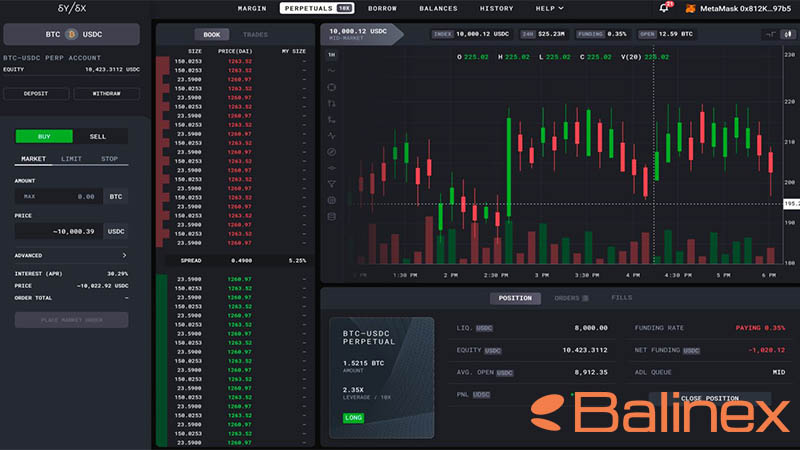Select the Limit order type tab
Screen dimensions: 800x450
point(71,159)
